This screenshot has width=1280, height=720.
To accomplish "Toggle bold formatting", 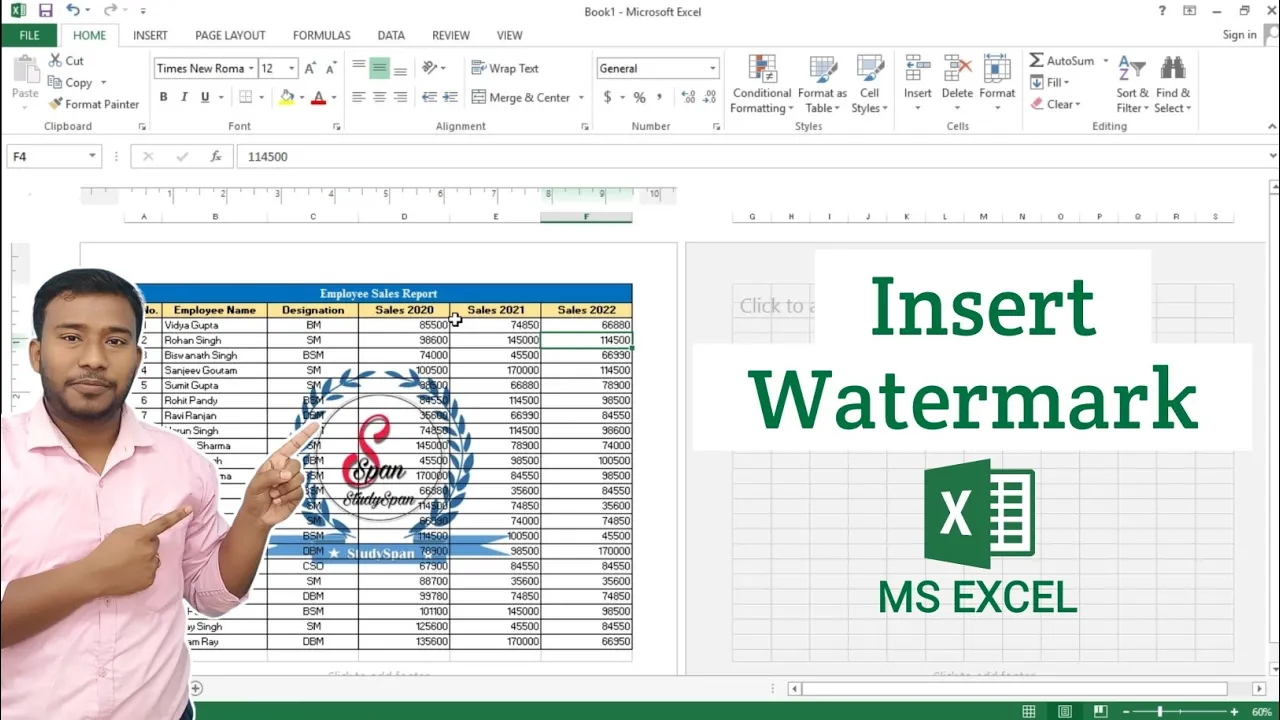I will [x=163, y=97].
